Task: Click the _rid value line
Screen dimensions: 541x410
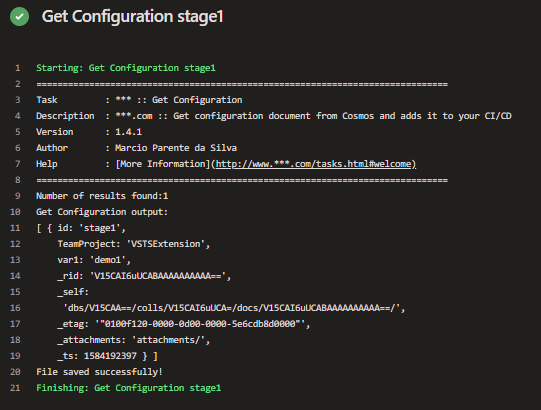Action: tap(144, 276)
